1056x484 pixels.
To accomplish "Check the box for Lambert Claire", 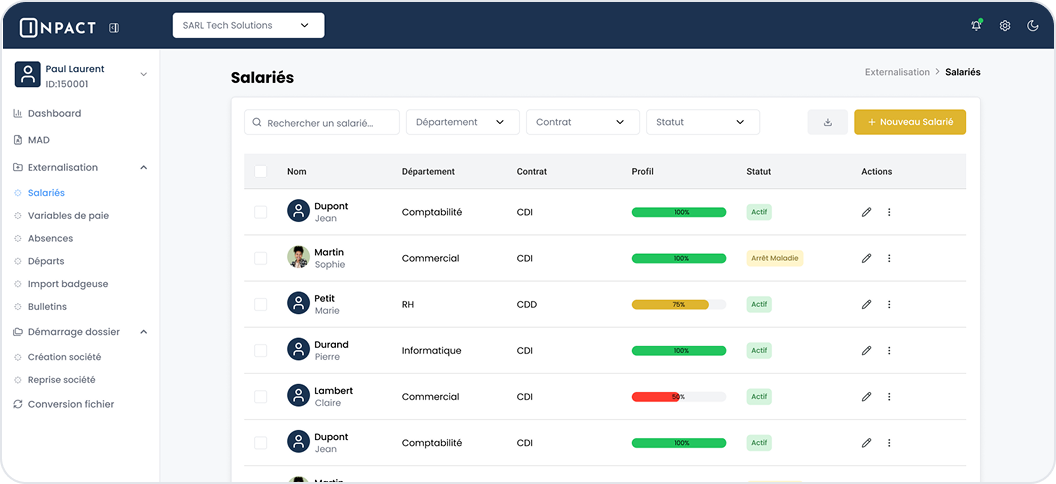I will click(261, 397).
